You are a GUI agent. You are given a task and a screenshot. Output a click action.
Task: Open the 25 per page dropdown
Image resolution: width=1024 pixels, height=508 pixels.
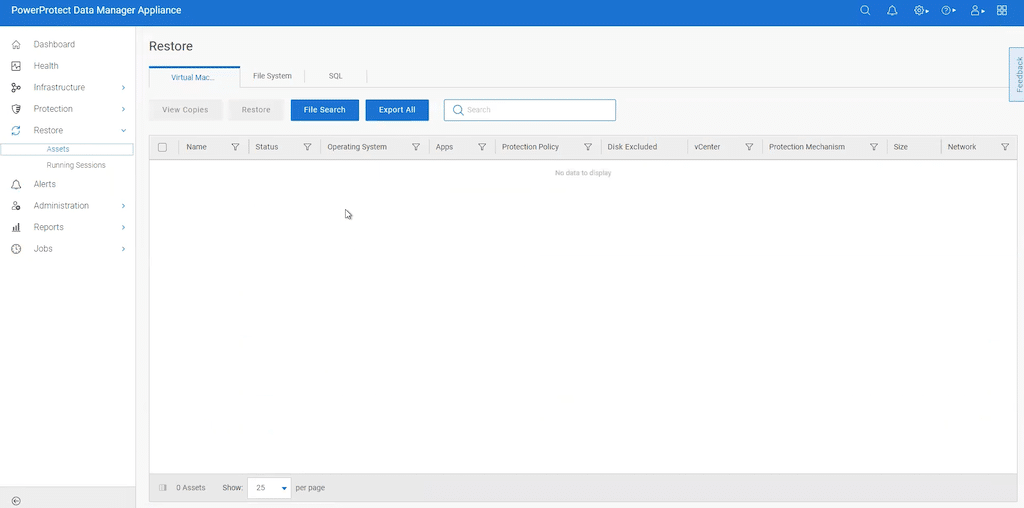269,488
